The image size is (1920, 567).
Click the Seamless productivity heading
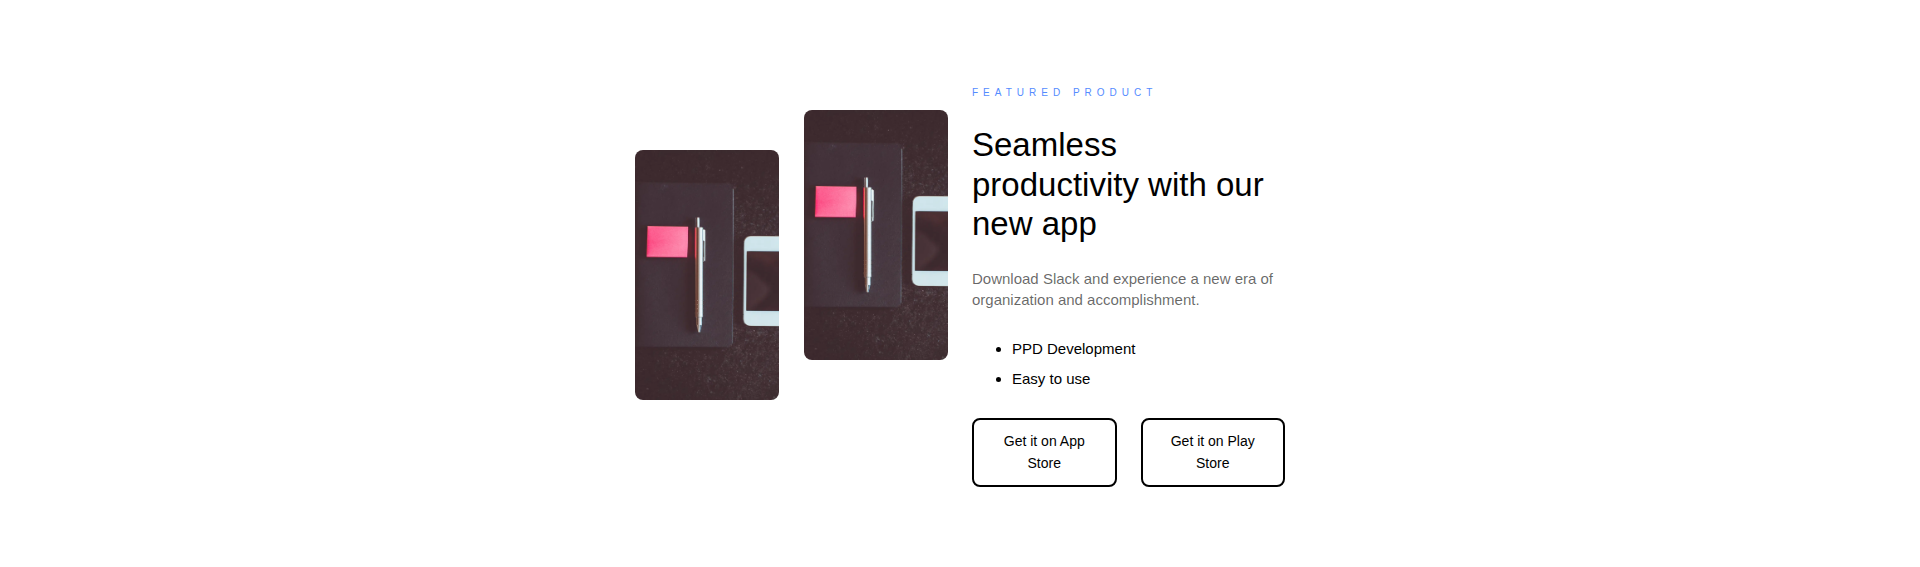pos(1117,184)
